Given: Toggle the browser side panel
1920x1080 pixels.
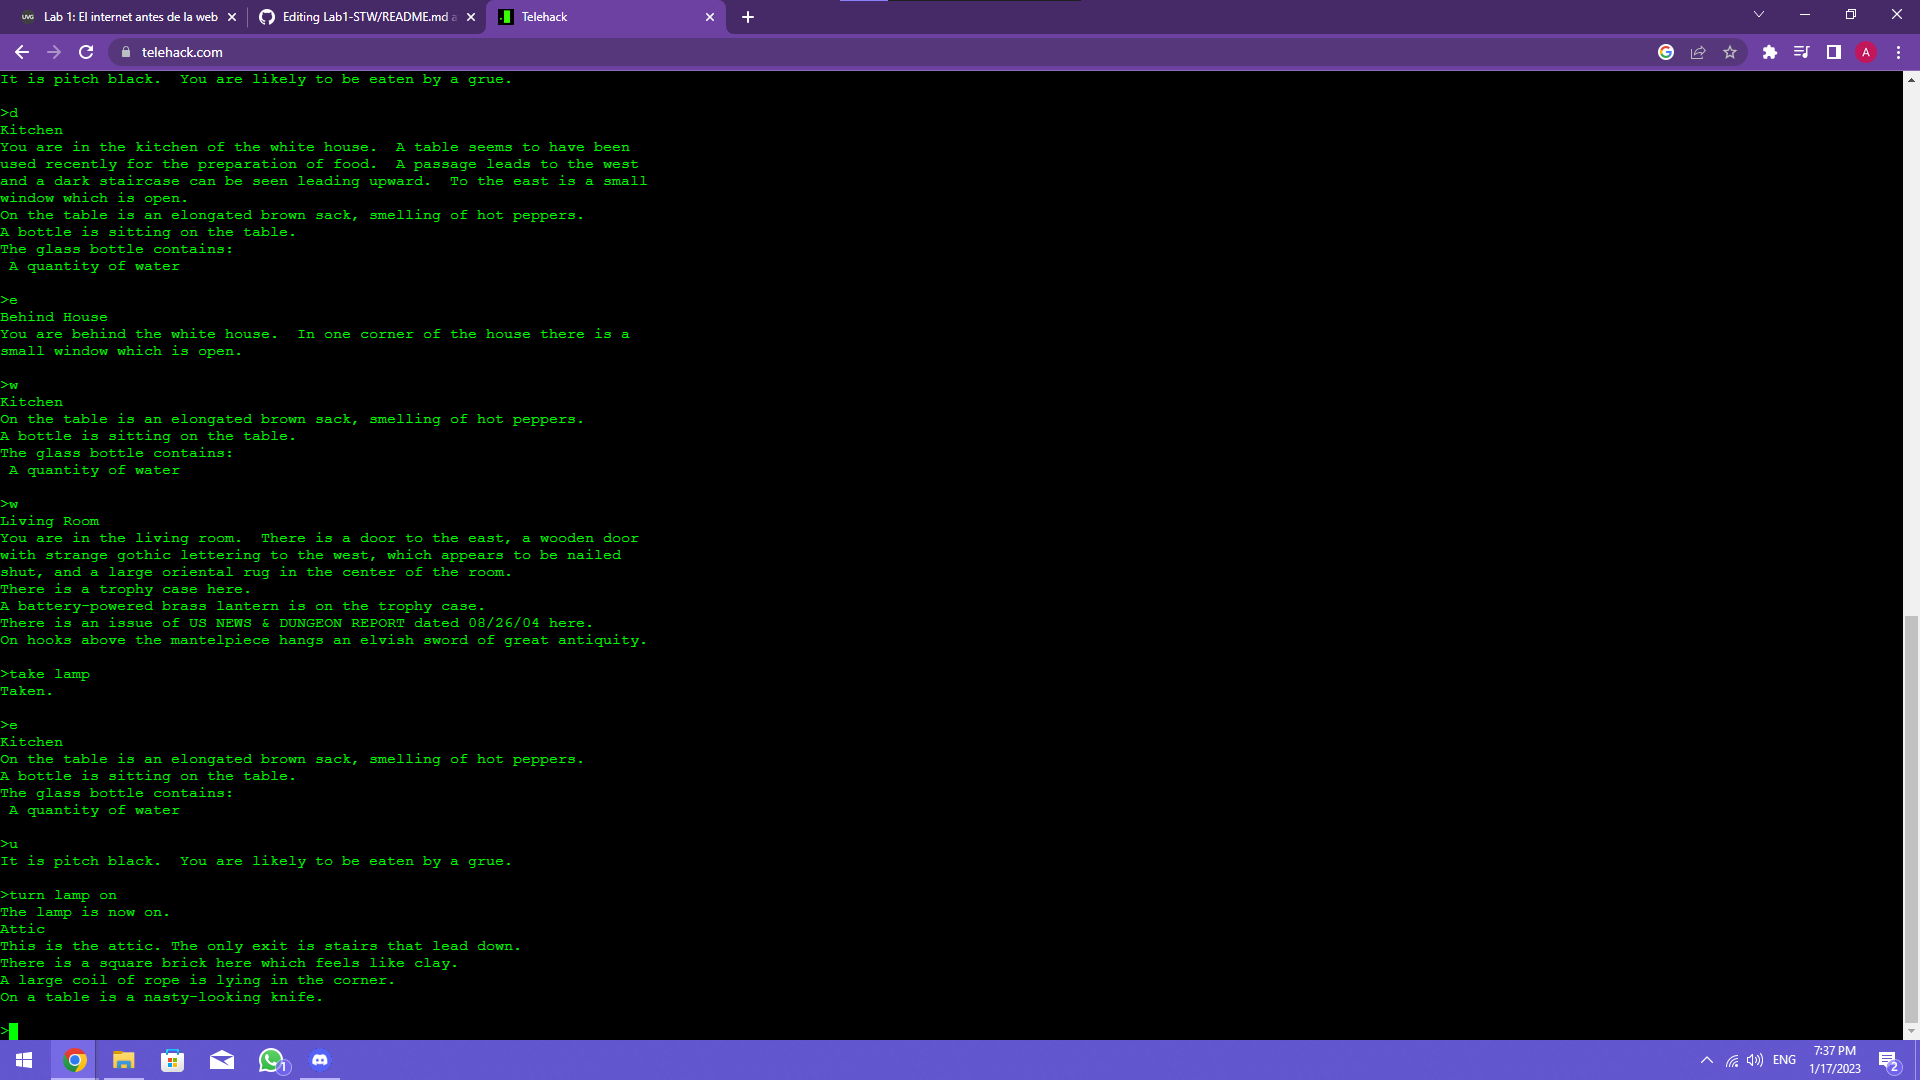Looking at the screenshot, I should pos(1834,52).
